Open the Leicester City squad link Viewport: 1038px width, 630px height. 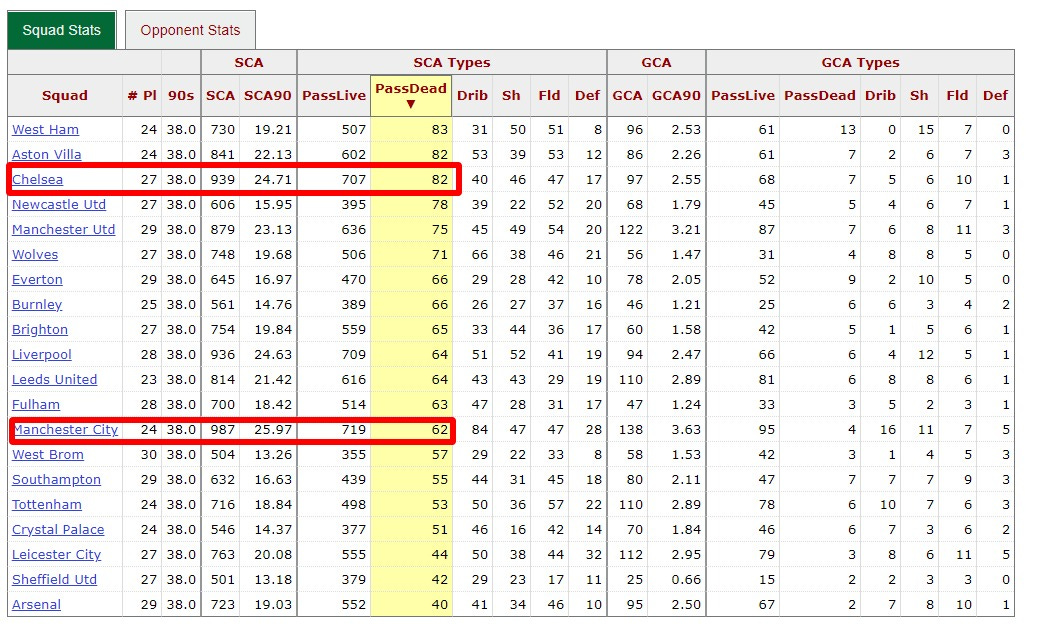coord(56,555)
